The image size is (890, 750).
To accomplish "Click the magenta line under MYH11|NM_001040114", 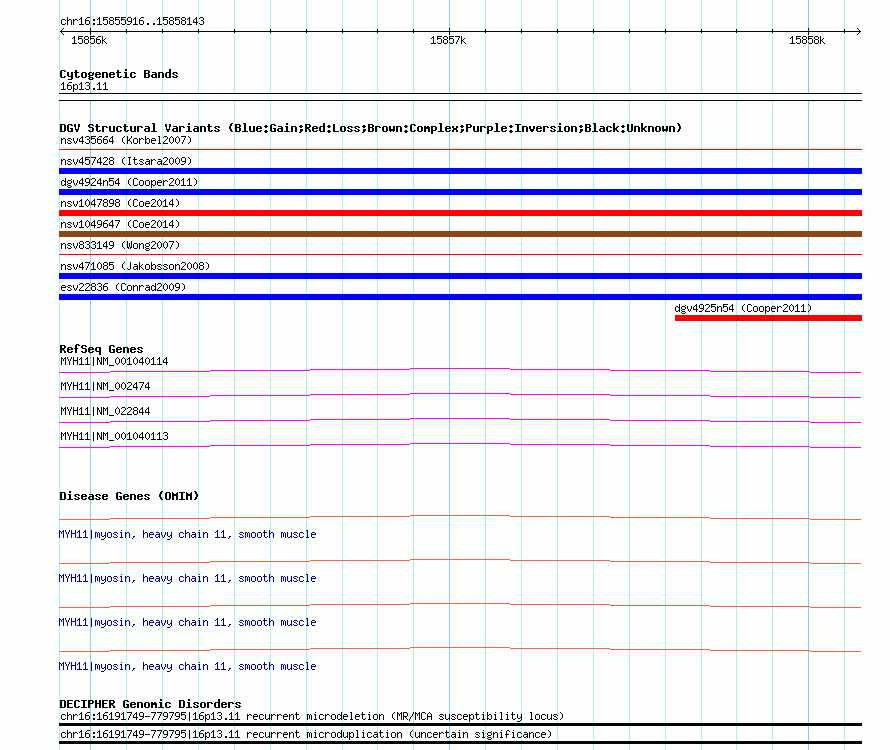I will click(460, 371).
